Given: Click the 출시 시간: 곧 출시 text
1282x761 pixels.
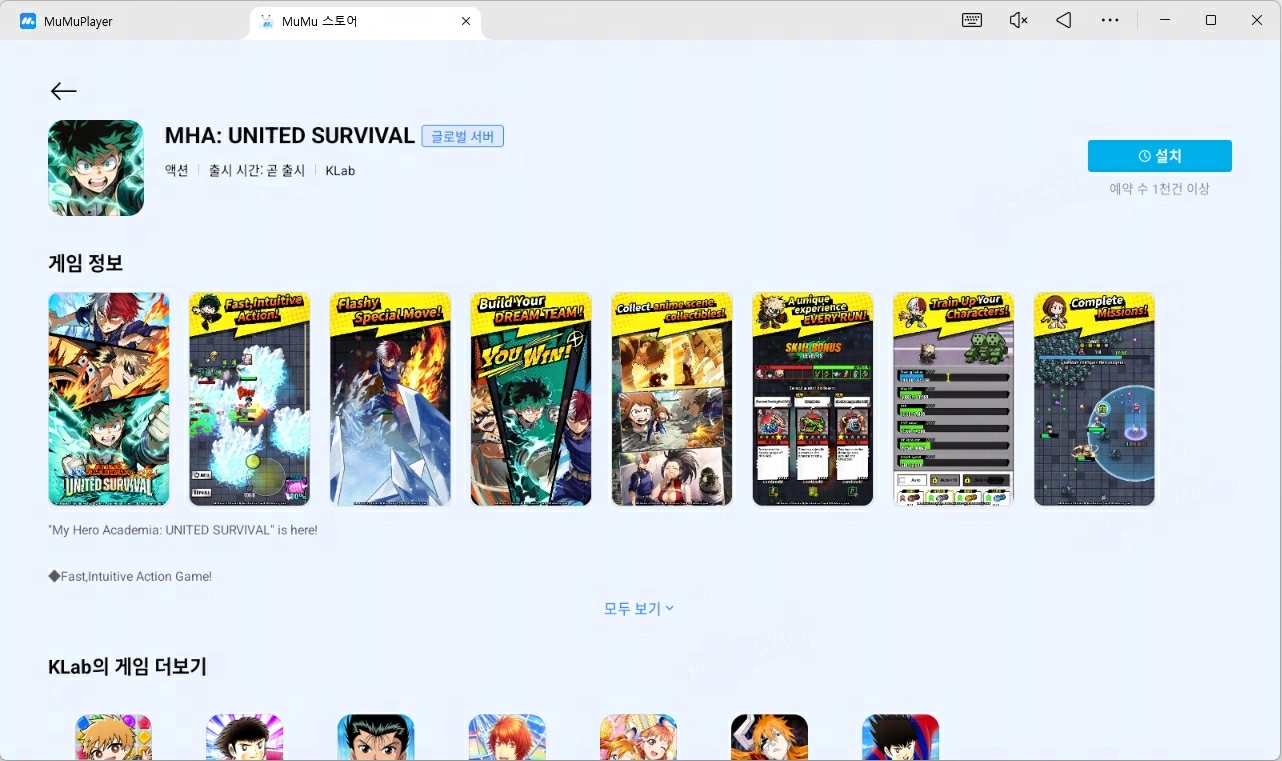Looking at the screenshot, I should coord(257,171).
